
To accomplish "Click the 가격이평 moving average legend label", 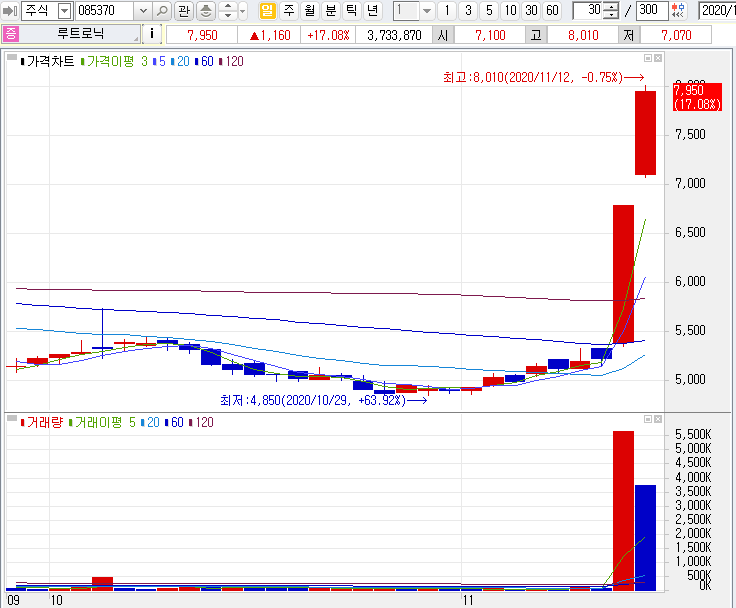I will (x=111, y=62).
